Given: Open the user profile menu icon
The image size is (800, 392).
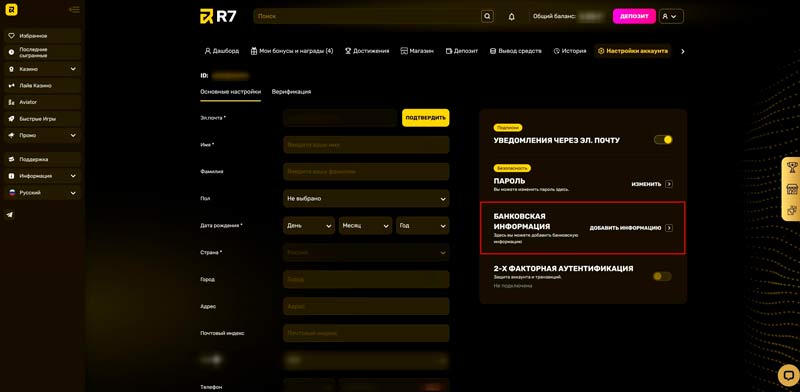Looking at the screenshot, I should click(x=671, y=16).
